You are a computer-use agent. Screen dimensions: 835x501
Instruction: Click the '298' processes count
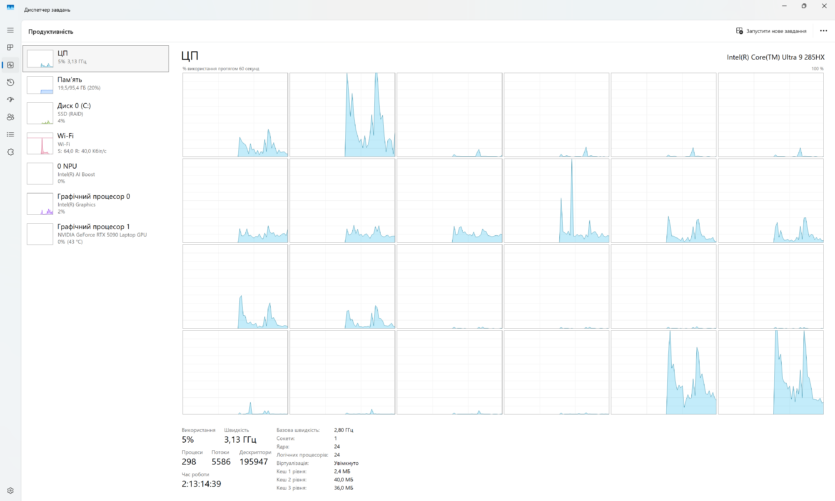(x=189, y=462)
